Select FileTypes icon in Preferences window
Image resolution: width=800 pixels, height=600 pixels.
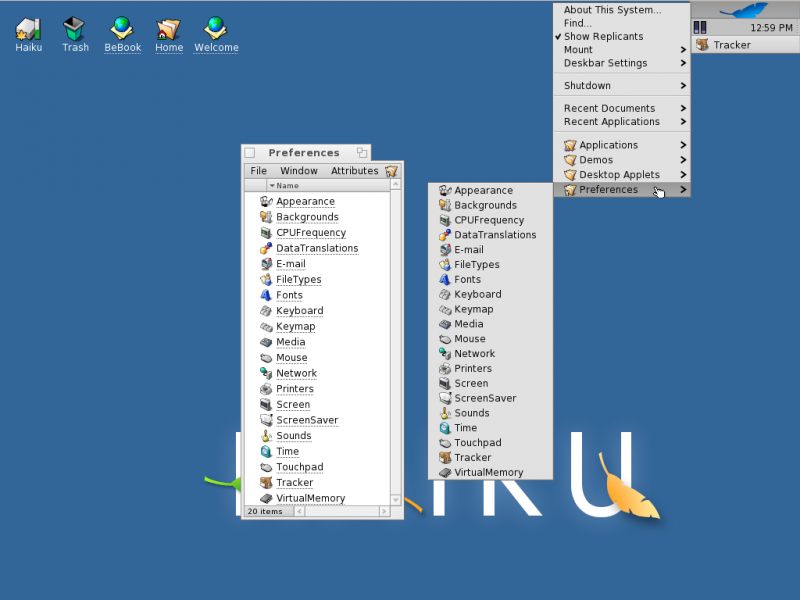coord(266,280)
